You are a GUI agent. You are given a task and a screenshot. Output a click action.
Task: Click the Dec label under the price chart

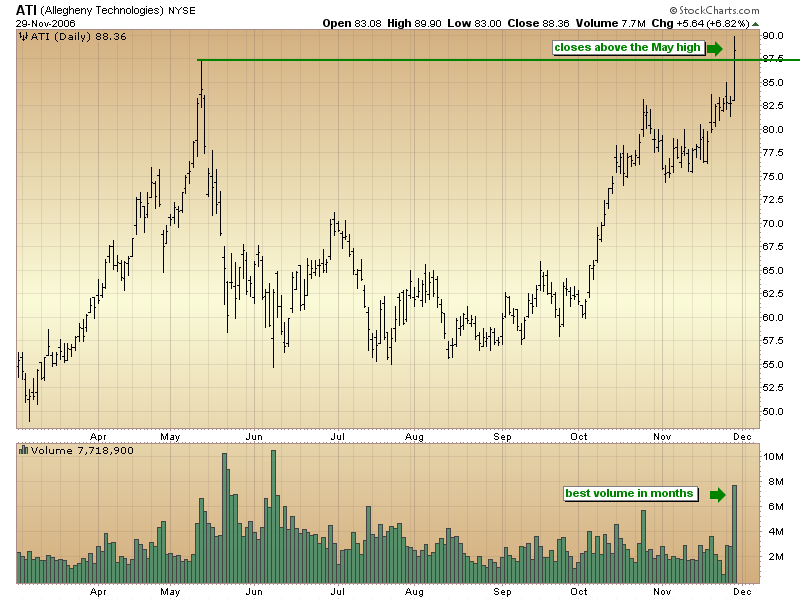[742, 437]
